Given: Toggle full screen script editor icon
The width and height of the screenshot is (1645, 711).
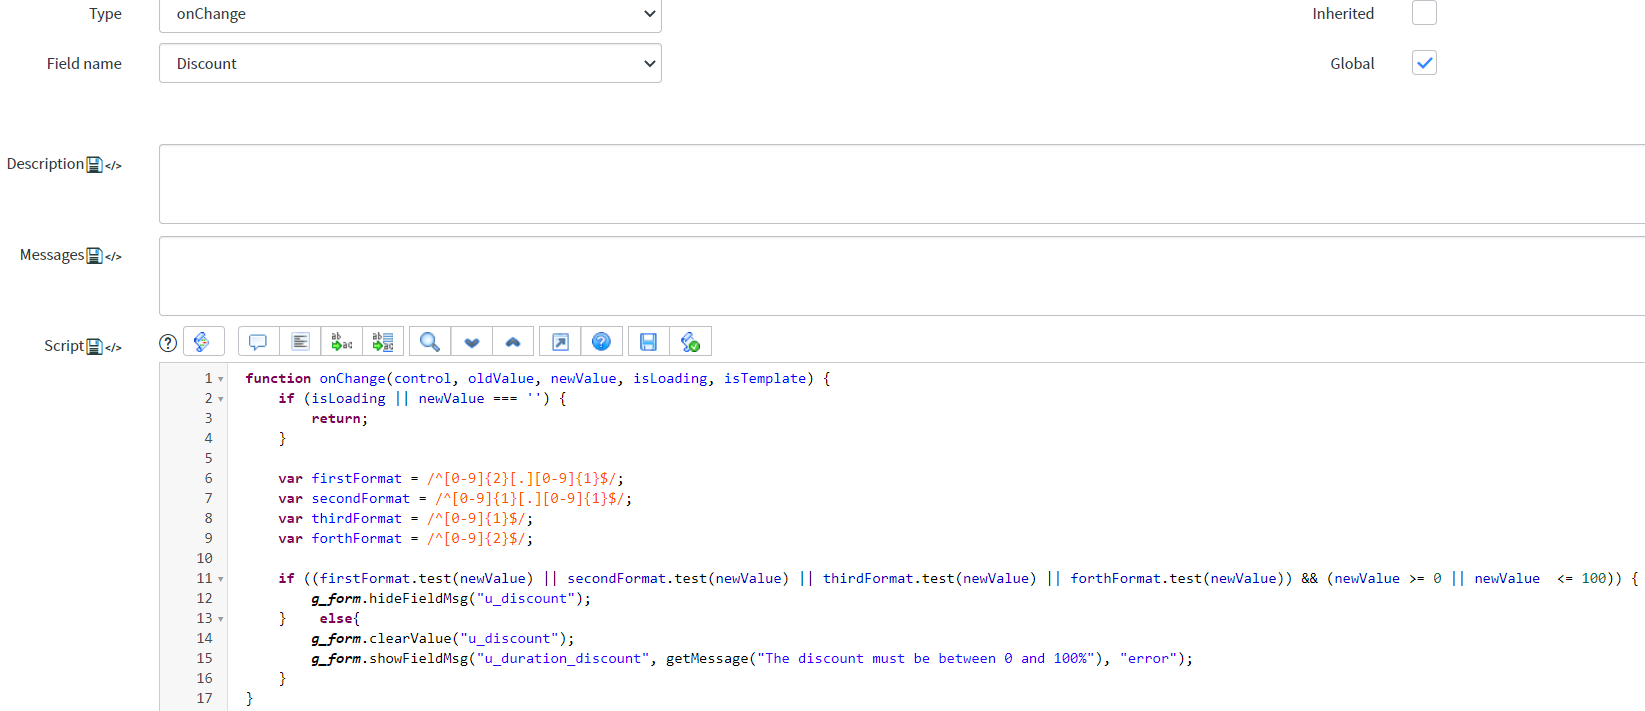Looking at the screenshot, I should [560, 342].
